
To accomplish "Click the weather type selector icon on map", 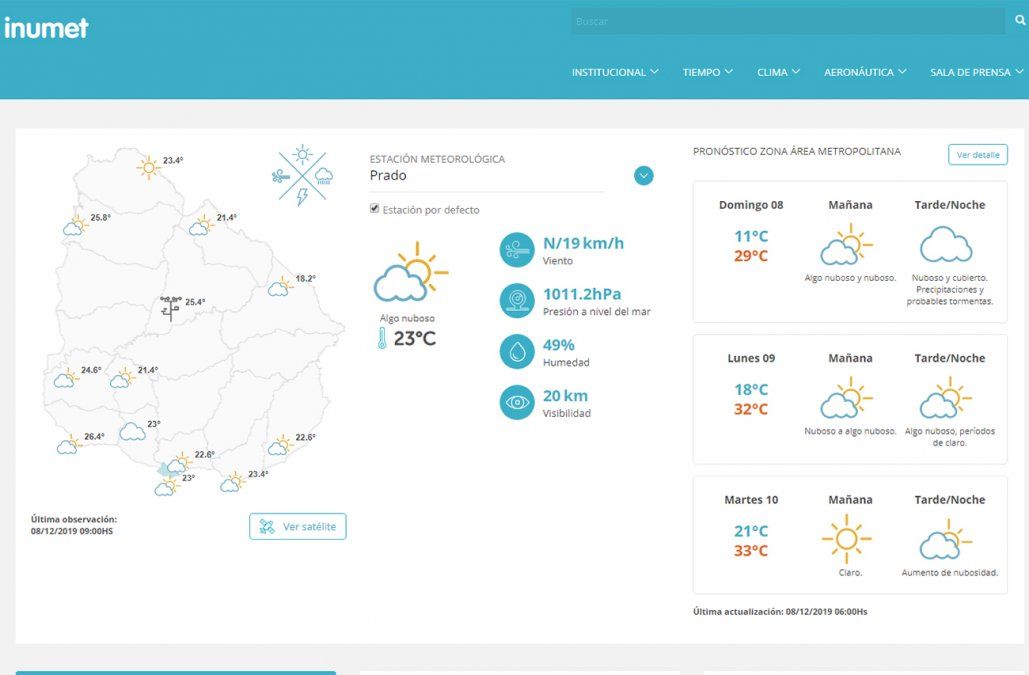I will click(x=302, y=176).
